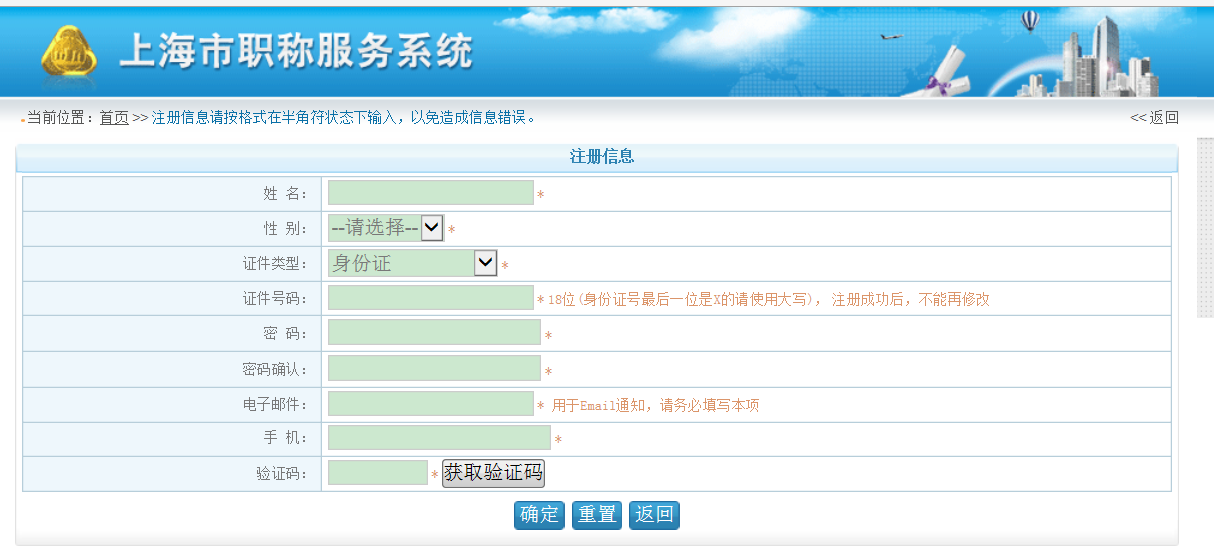
Task: Clear the form with 重置 button
Action: click(x=597, y=515)
